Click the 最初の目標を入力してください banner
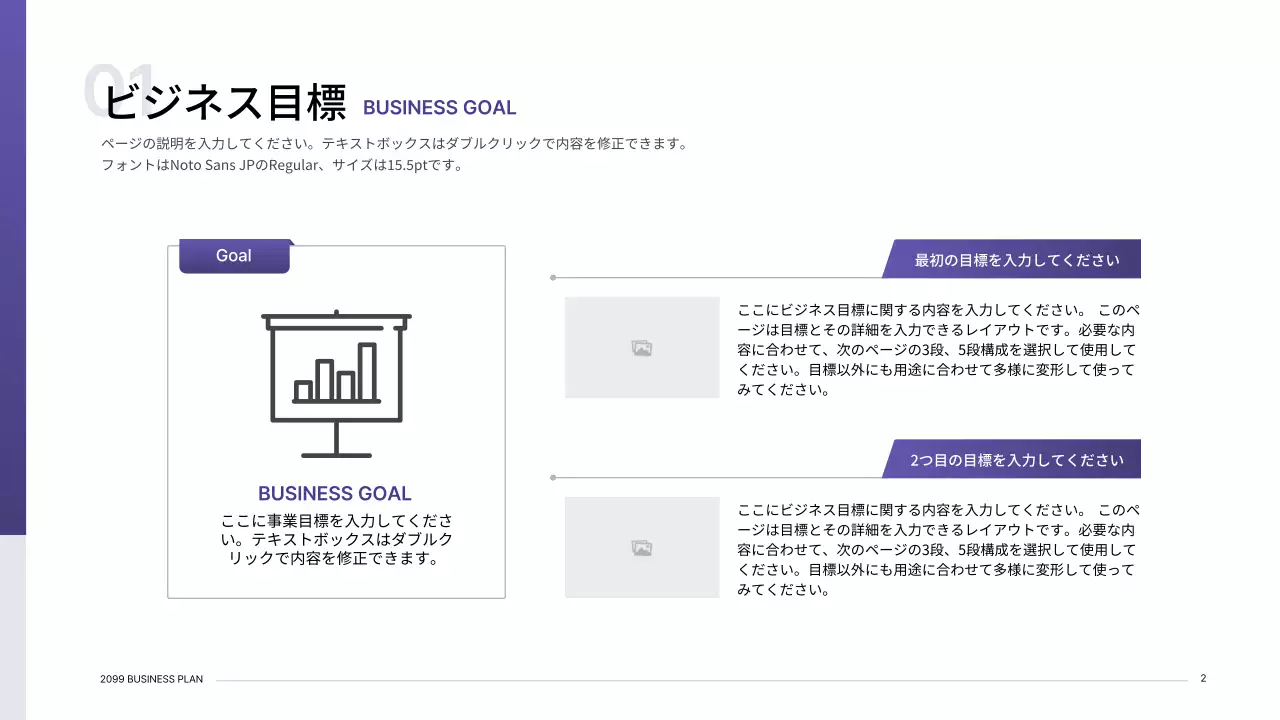 click(x=1016, y=260)
